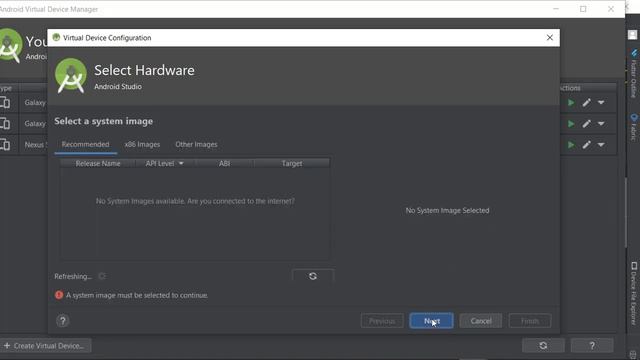Image resolution: width=640 pixels, height=360 pixels.
Task: Click 'No System Image Selected' text
Action: [447, 211]
